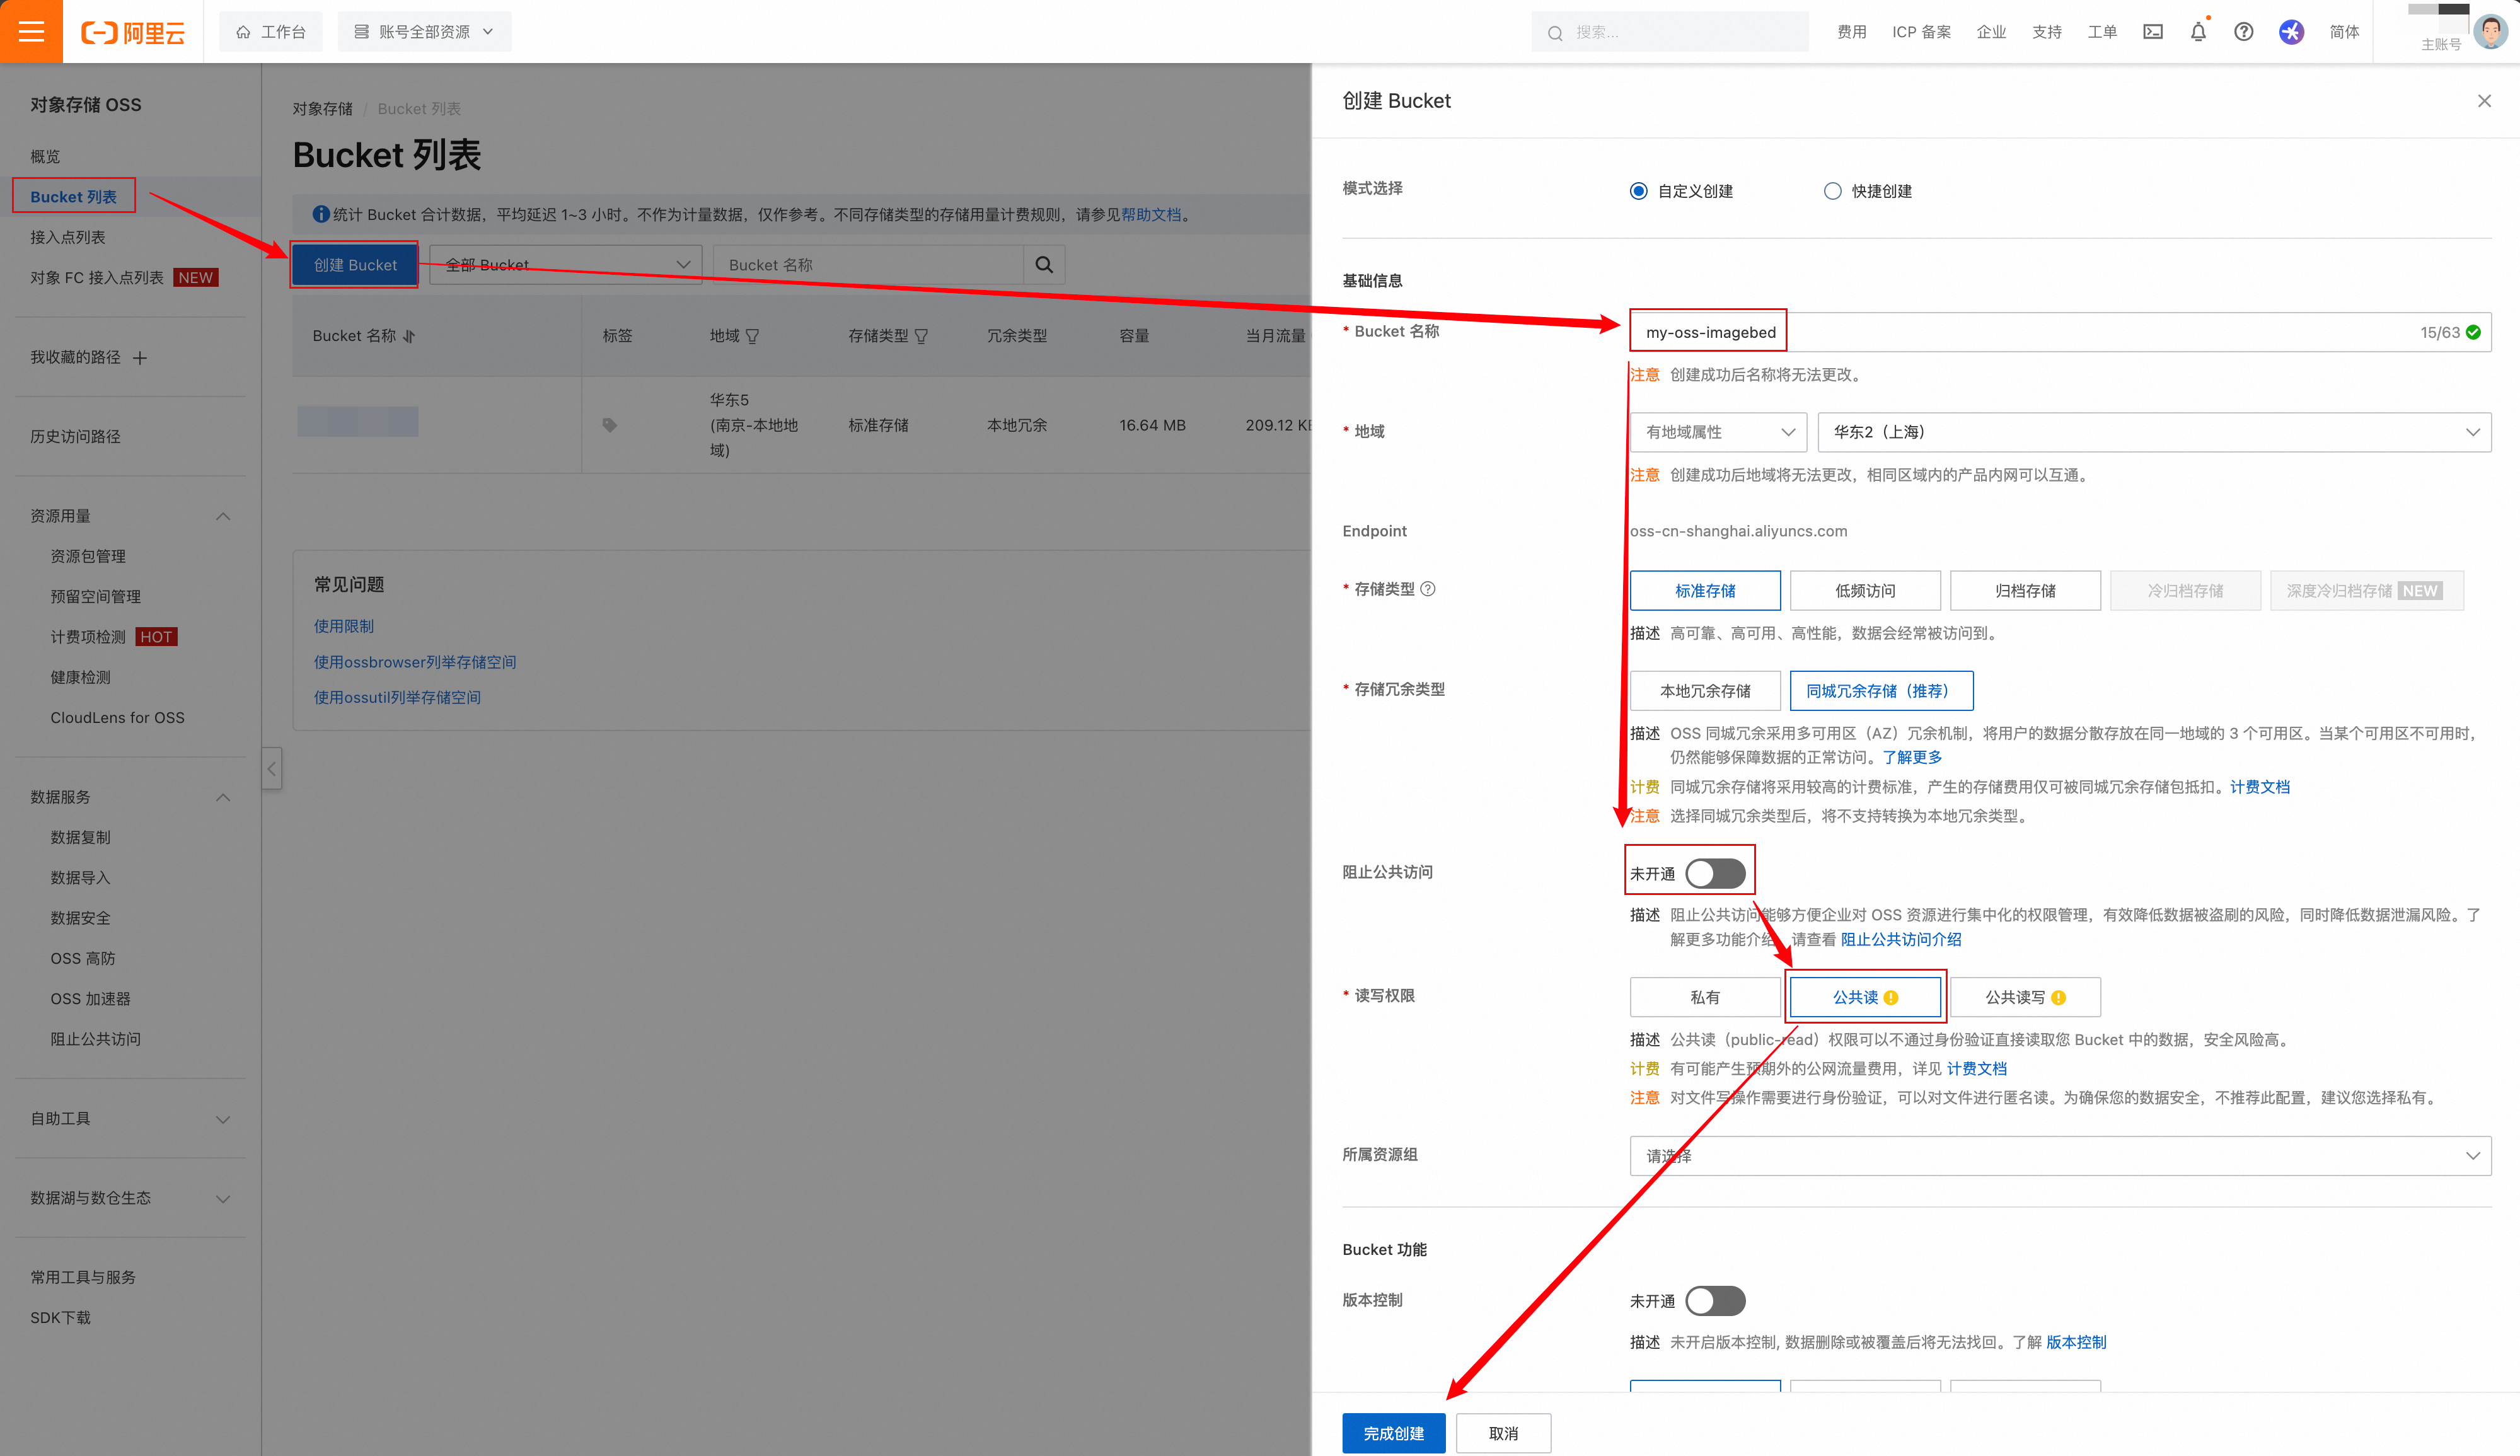
Task: Select zone-redundant storage (recommended)
Action: [1881, 691]
